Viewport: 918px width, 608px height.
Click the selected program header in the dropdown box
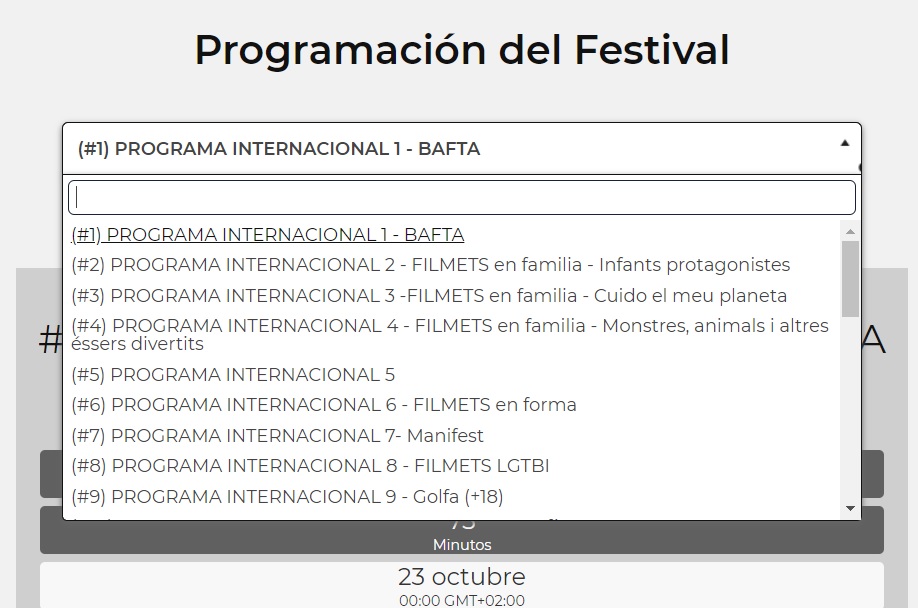pyautogui.click(x=279, y=149)
